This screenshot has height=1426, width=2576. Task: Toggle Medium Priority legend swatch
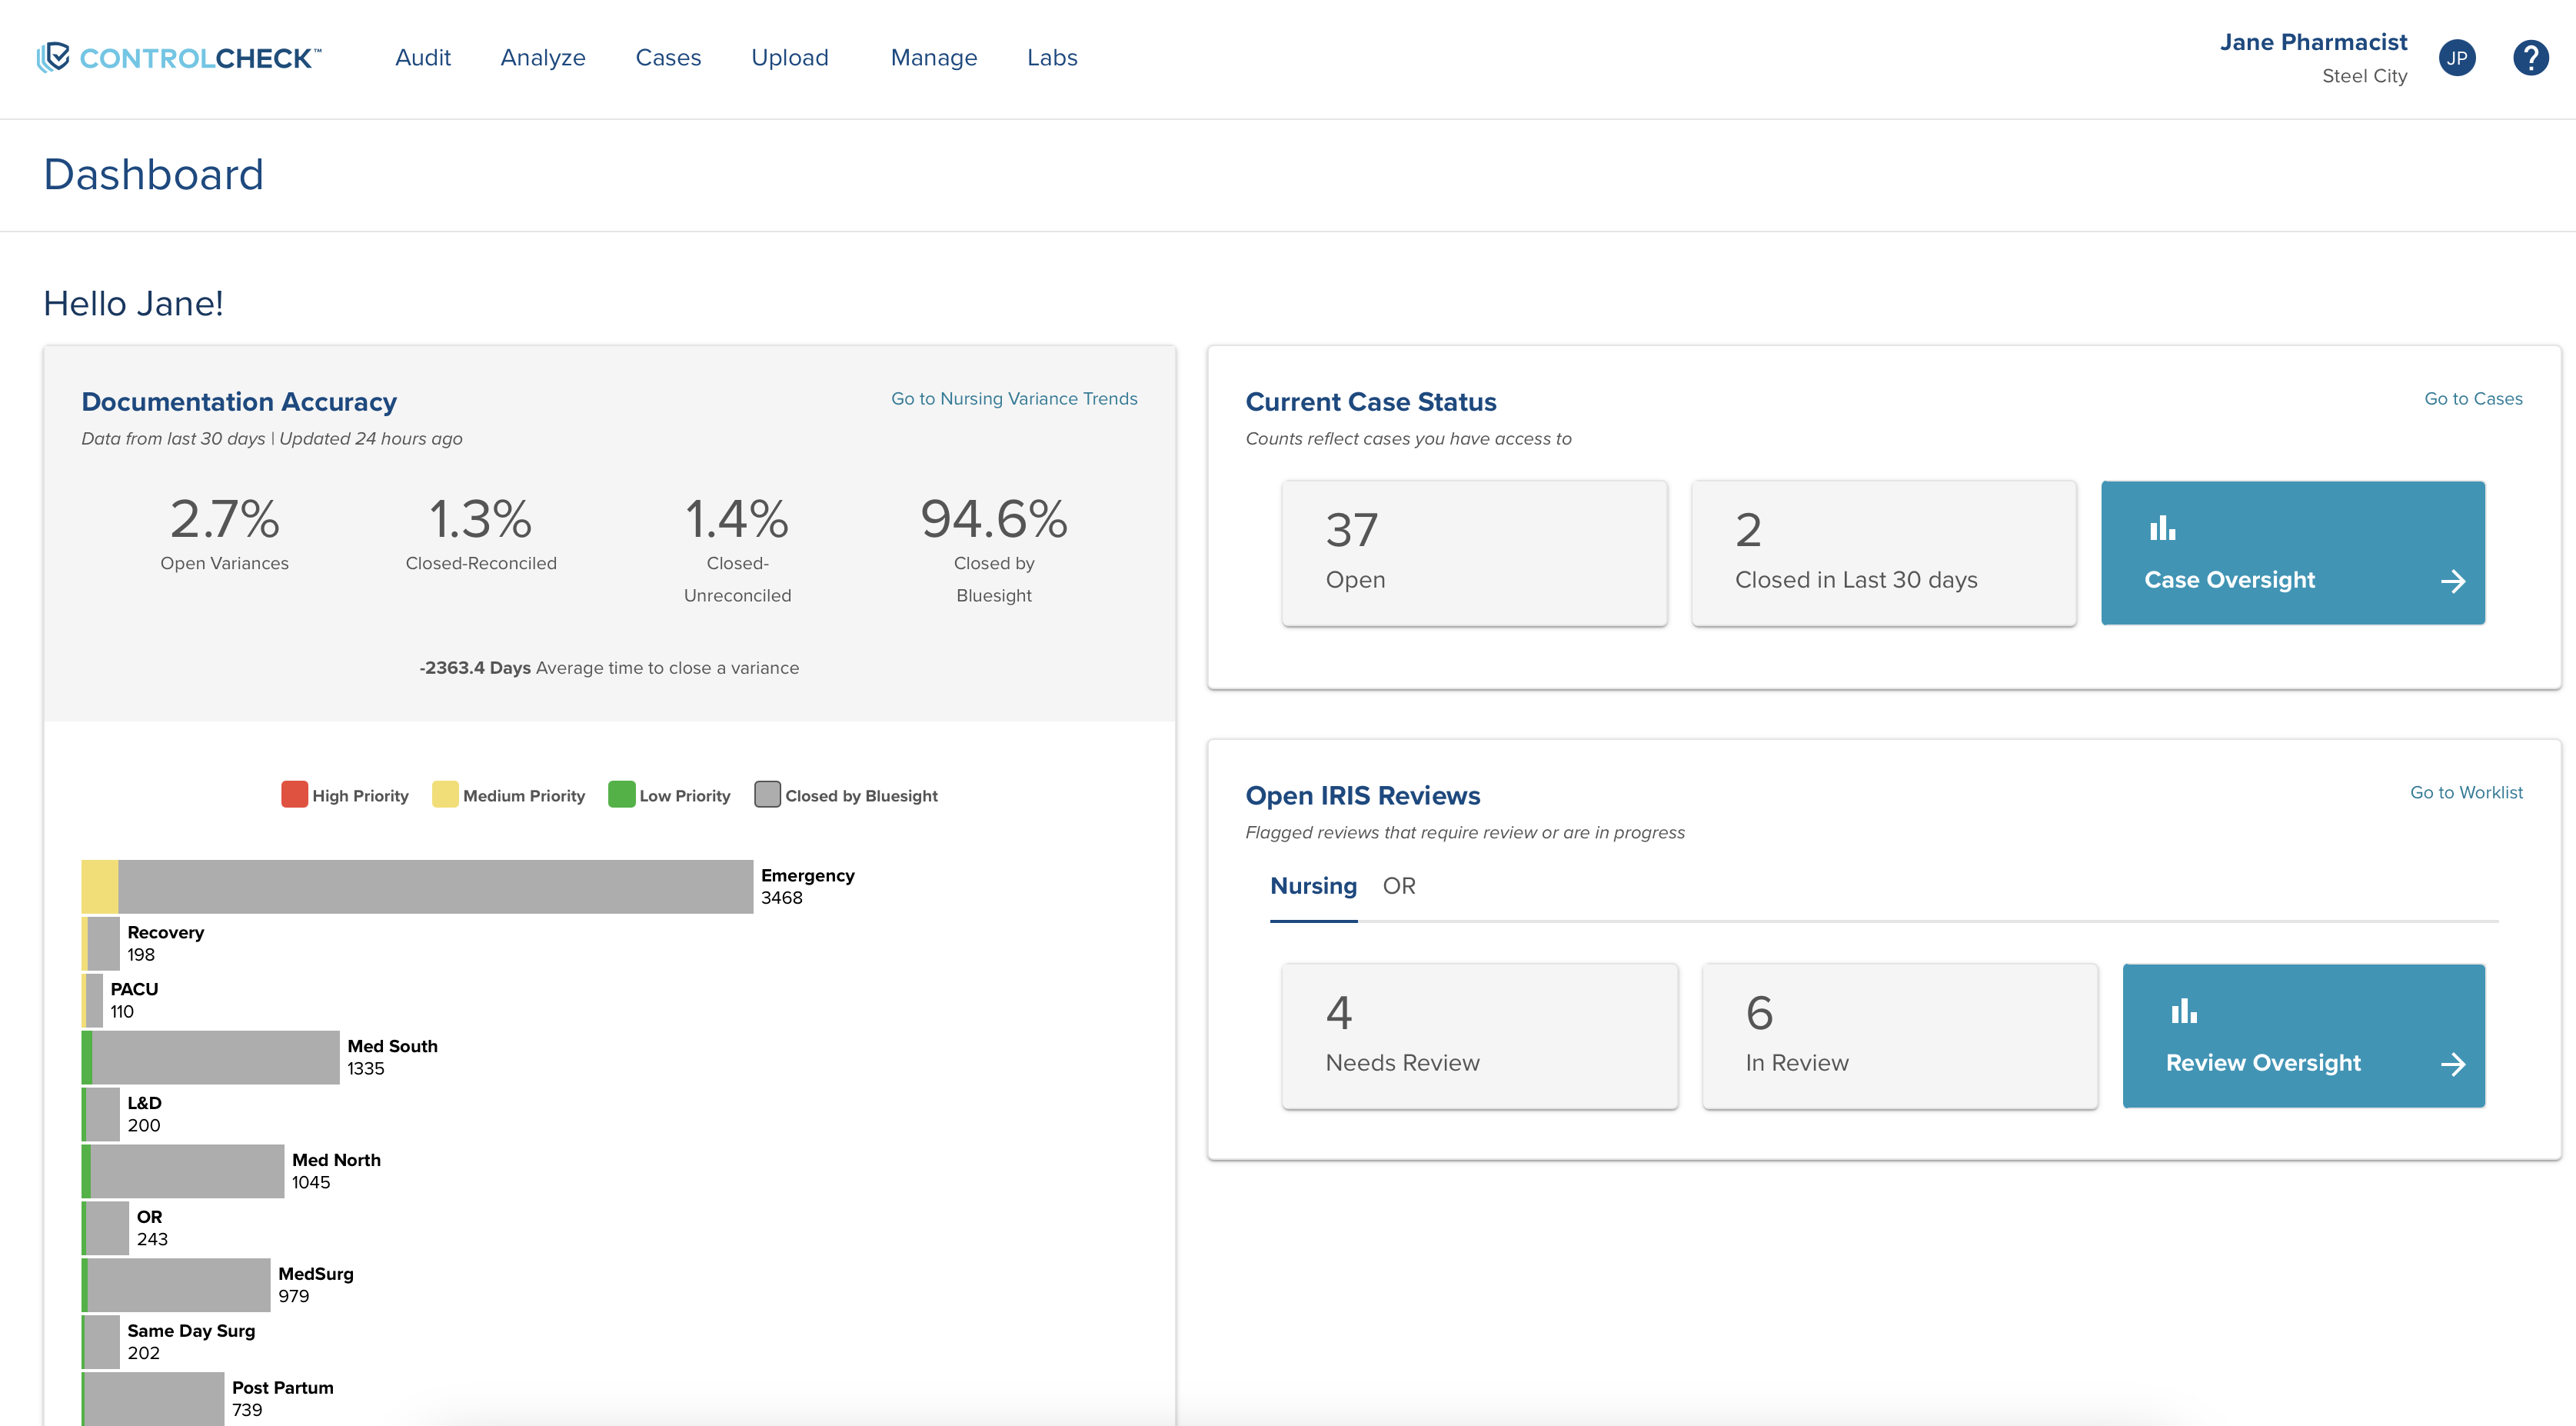click(x=445, y=795)
